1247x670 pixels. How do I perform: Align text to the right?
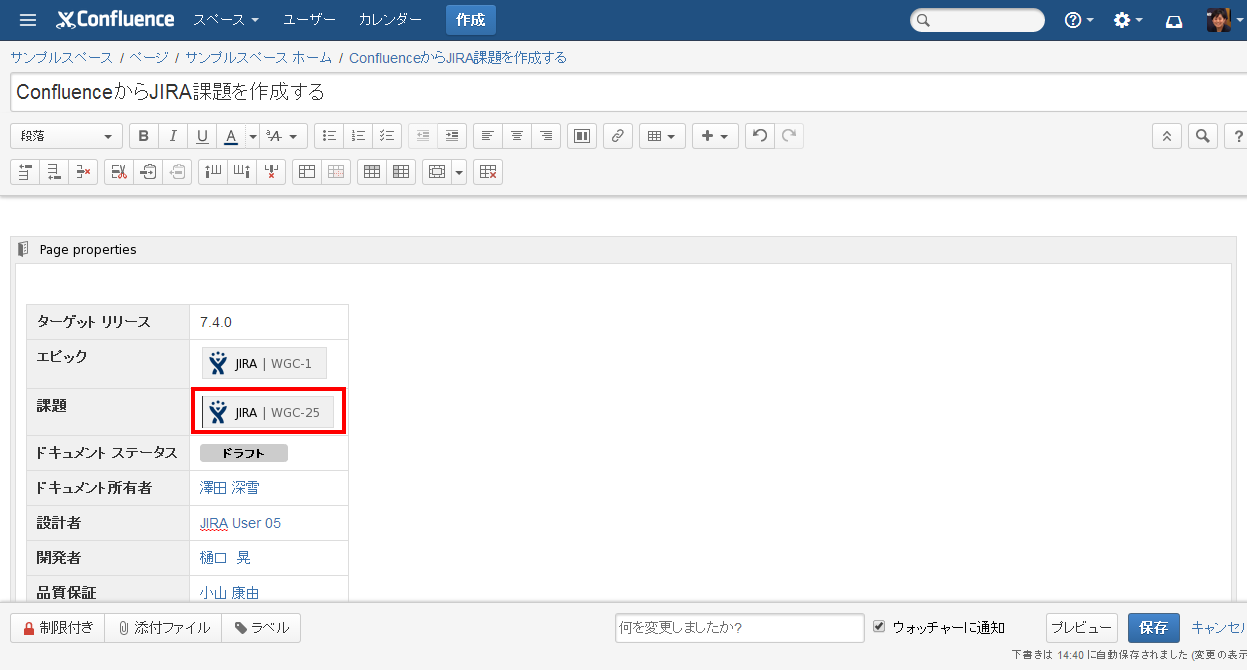[545, 136]
